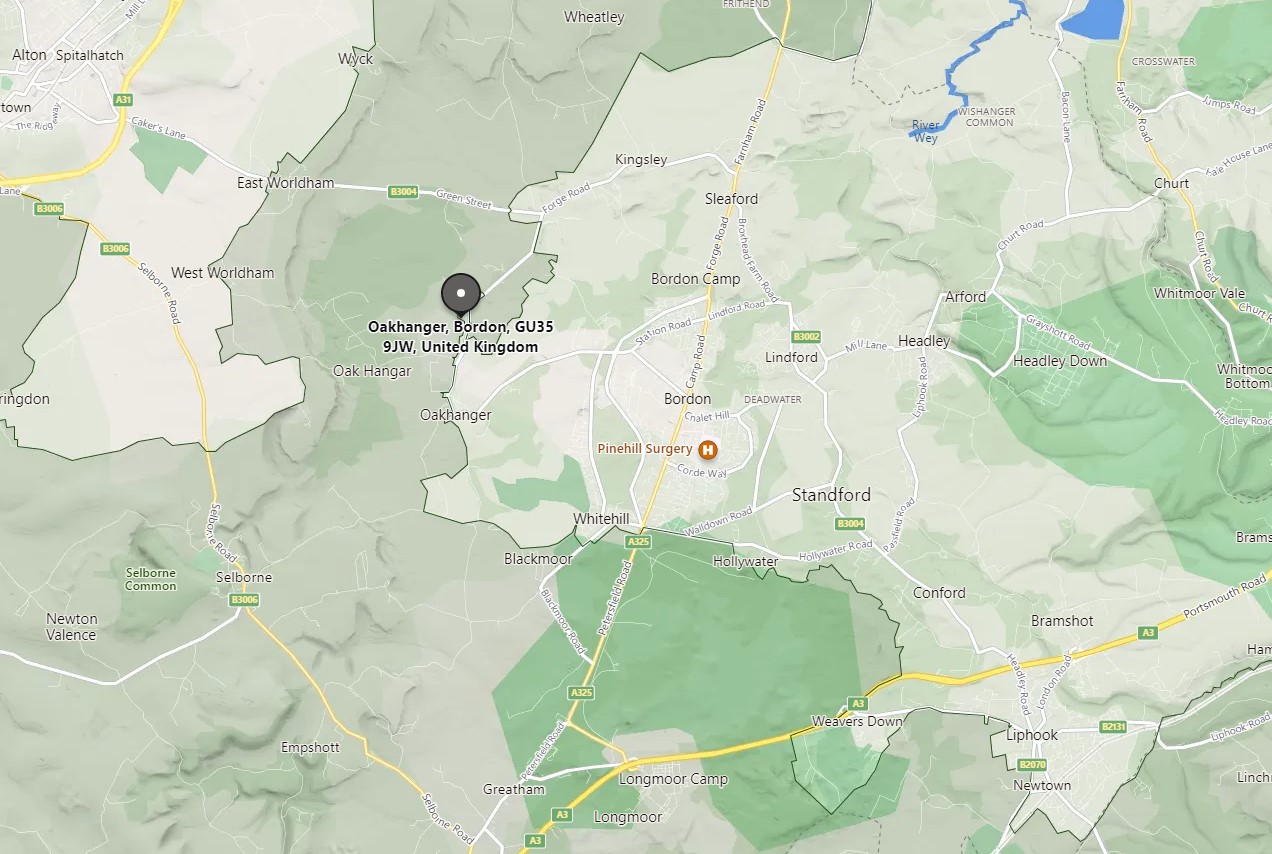Select the Liphook town label

click(1031, 735)
